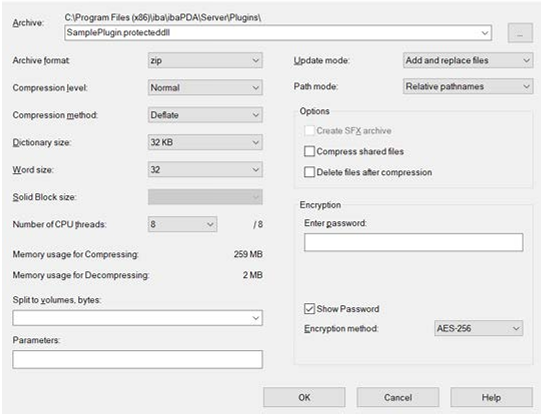The width and height of the screenshot is (543, 416).
Task: Click the browse '...' button next to archive path
Action: tap(520, 33)
